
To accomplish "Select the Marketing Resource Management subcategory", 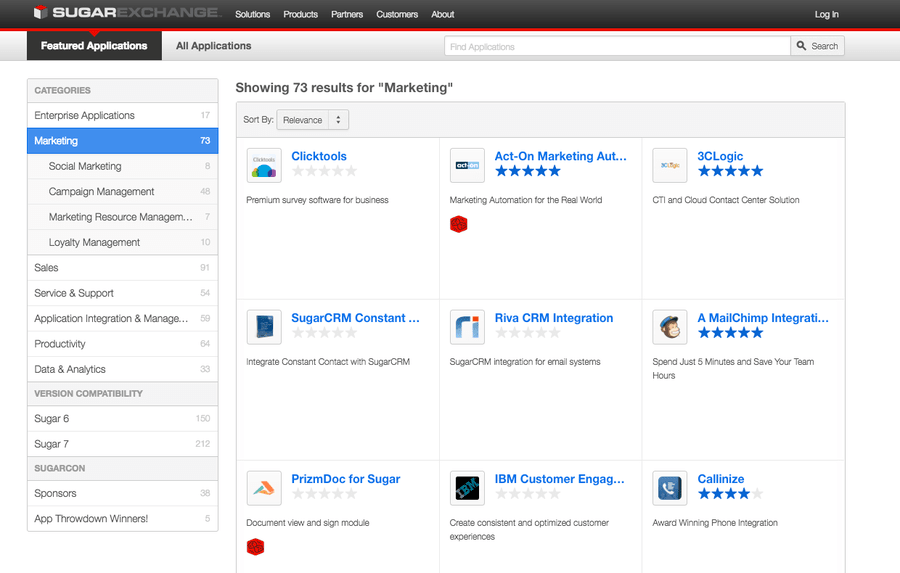I will coord(123,217).
